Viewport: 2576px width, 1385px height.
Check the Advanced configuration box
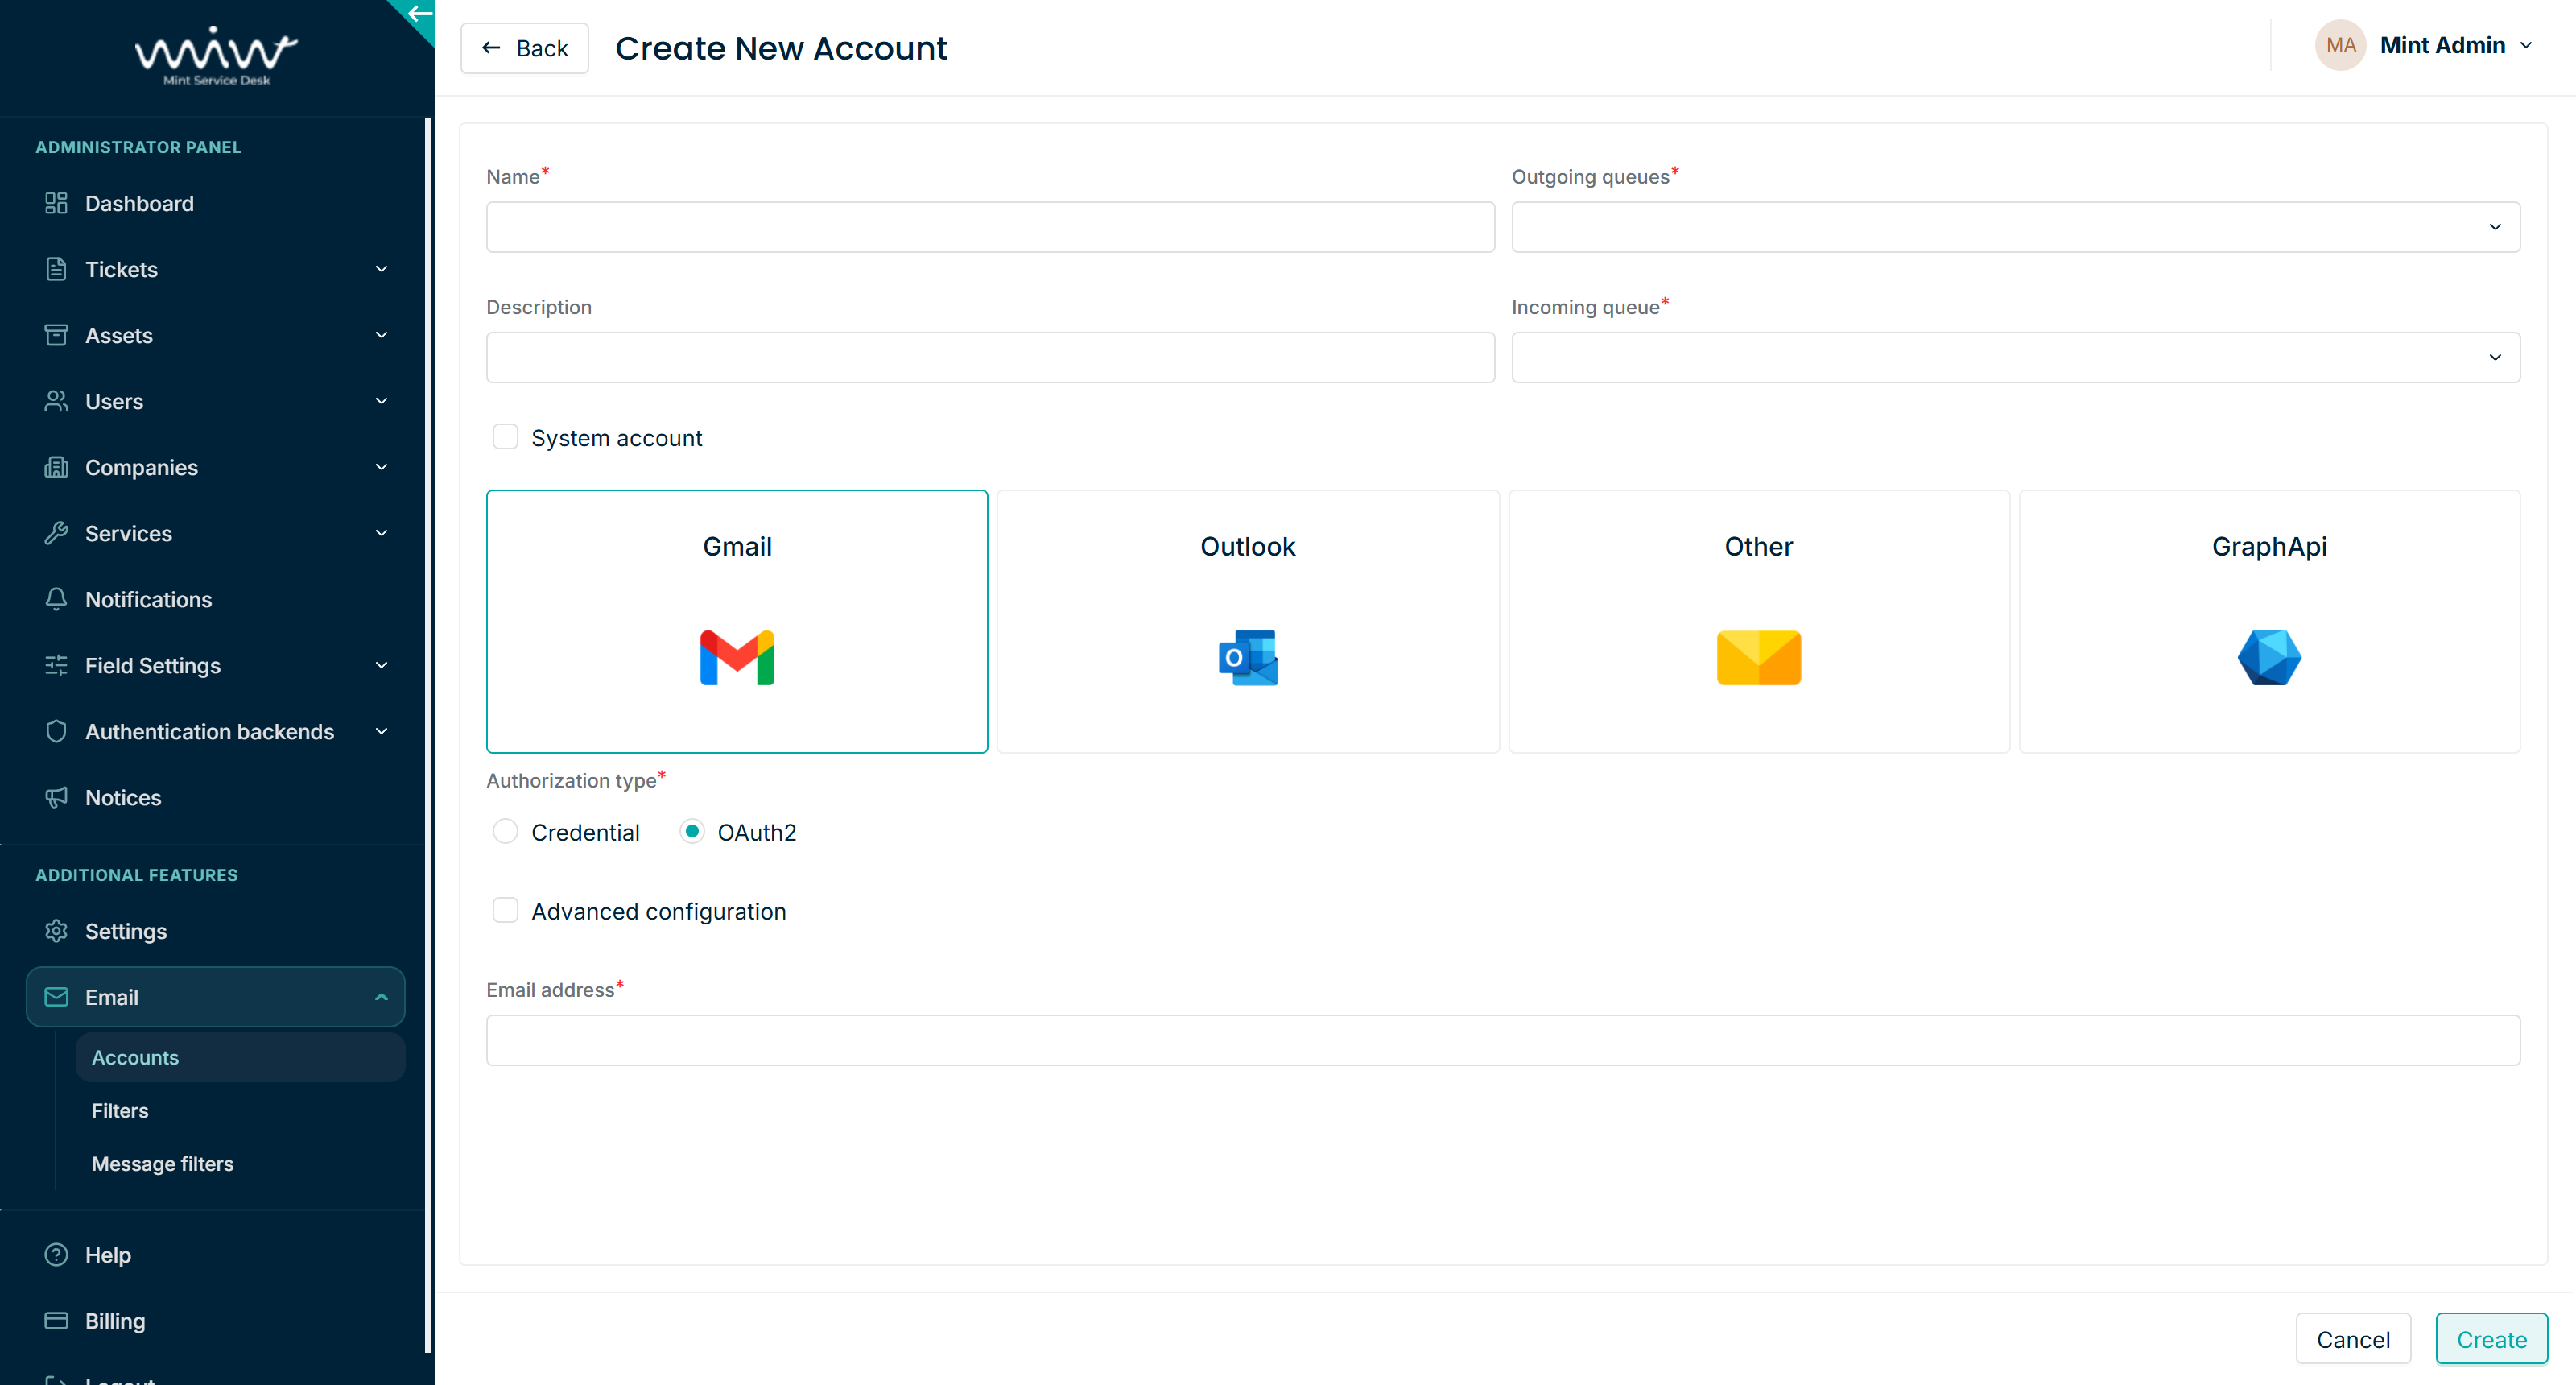[505, 910]
